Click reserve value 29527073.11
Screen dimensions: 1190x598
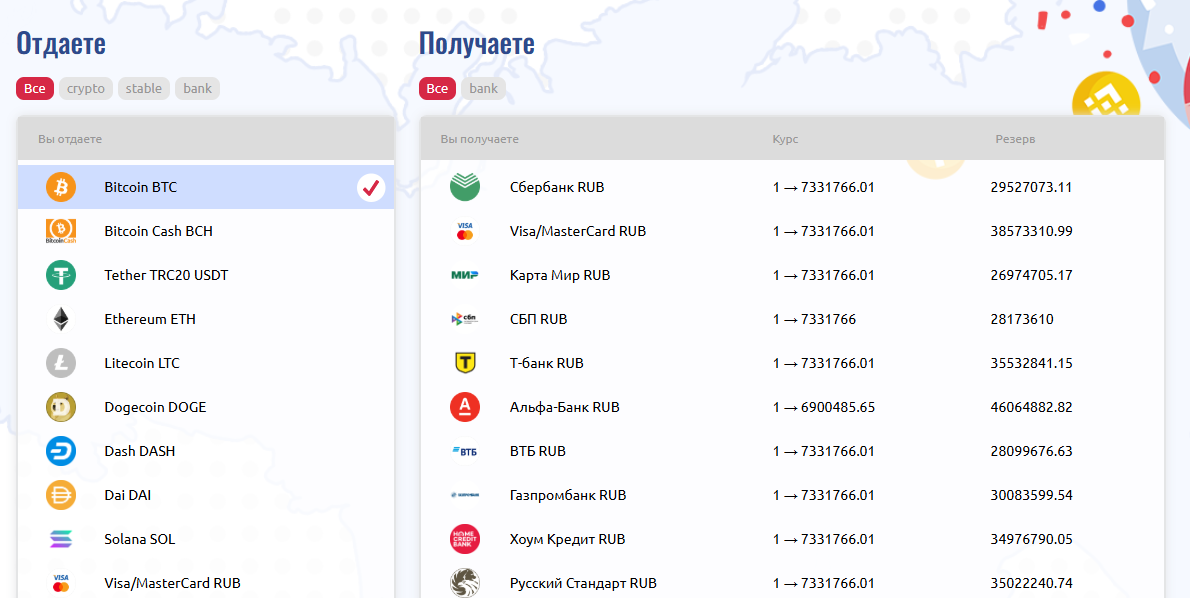click(x=1031, y=187)
